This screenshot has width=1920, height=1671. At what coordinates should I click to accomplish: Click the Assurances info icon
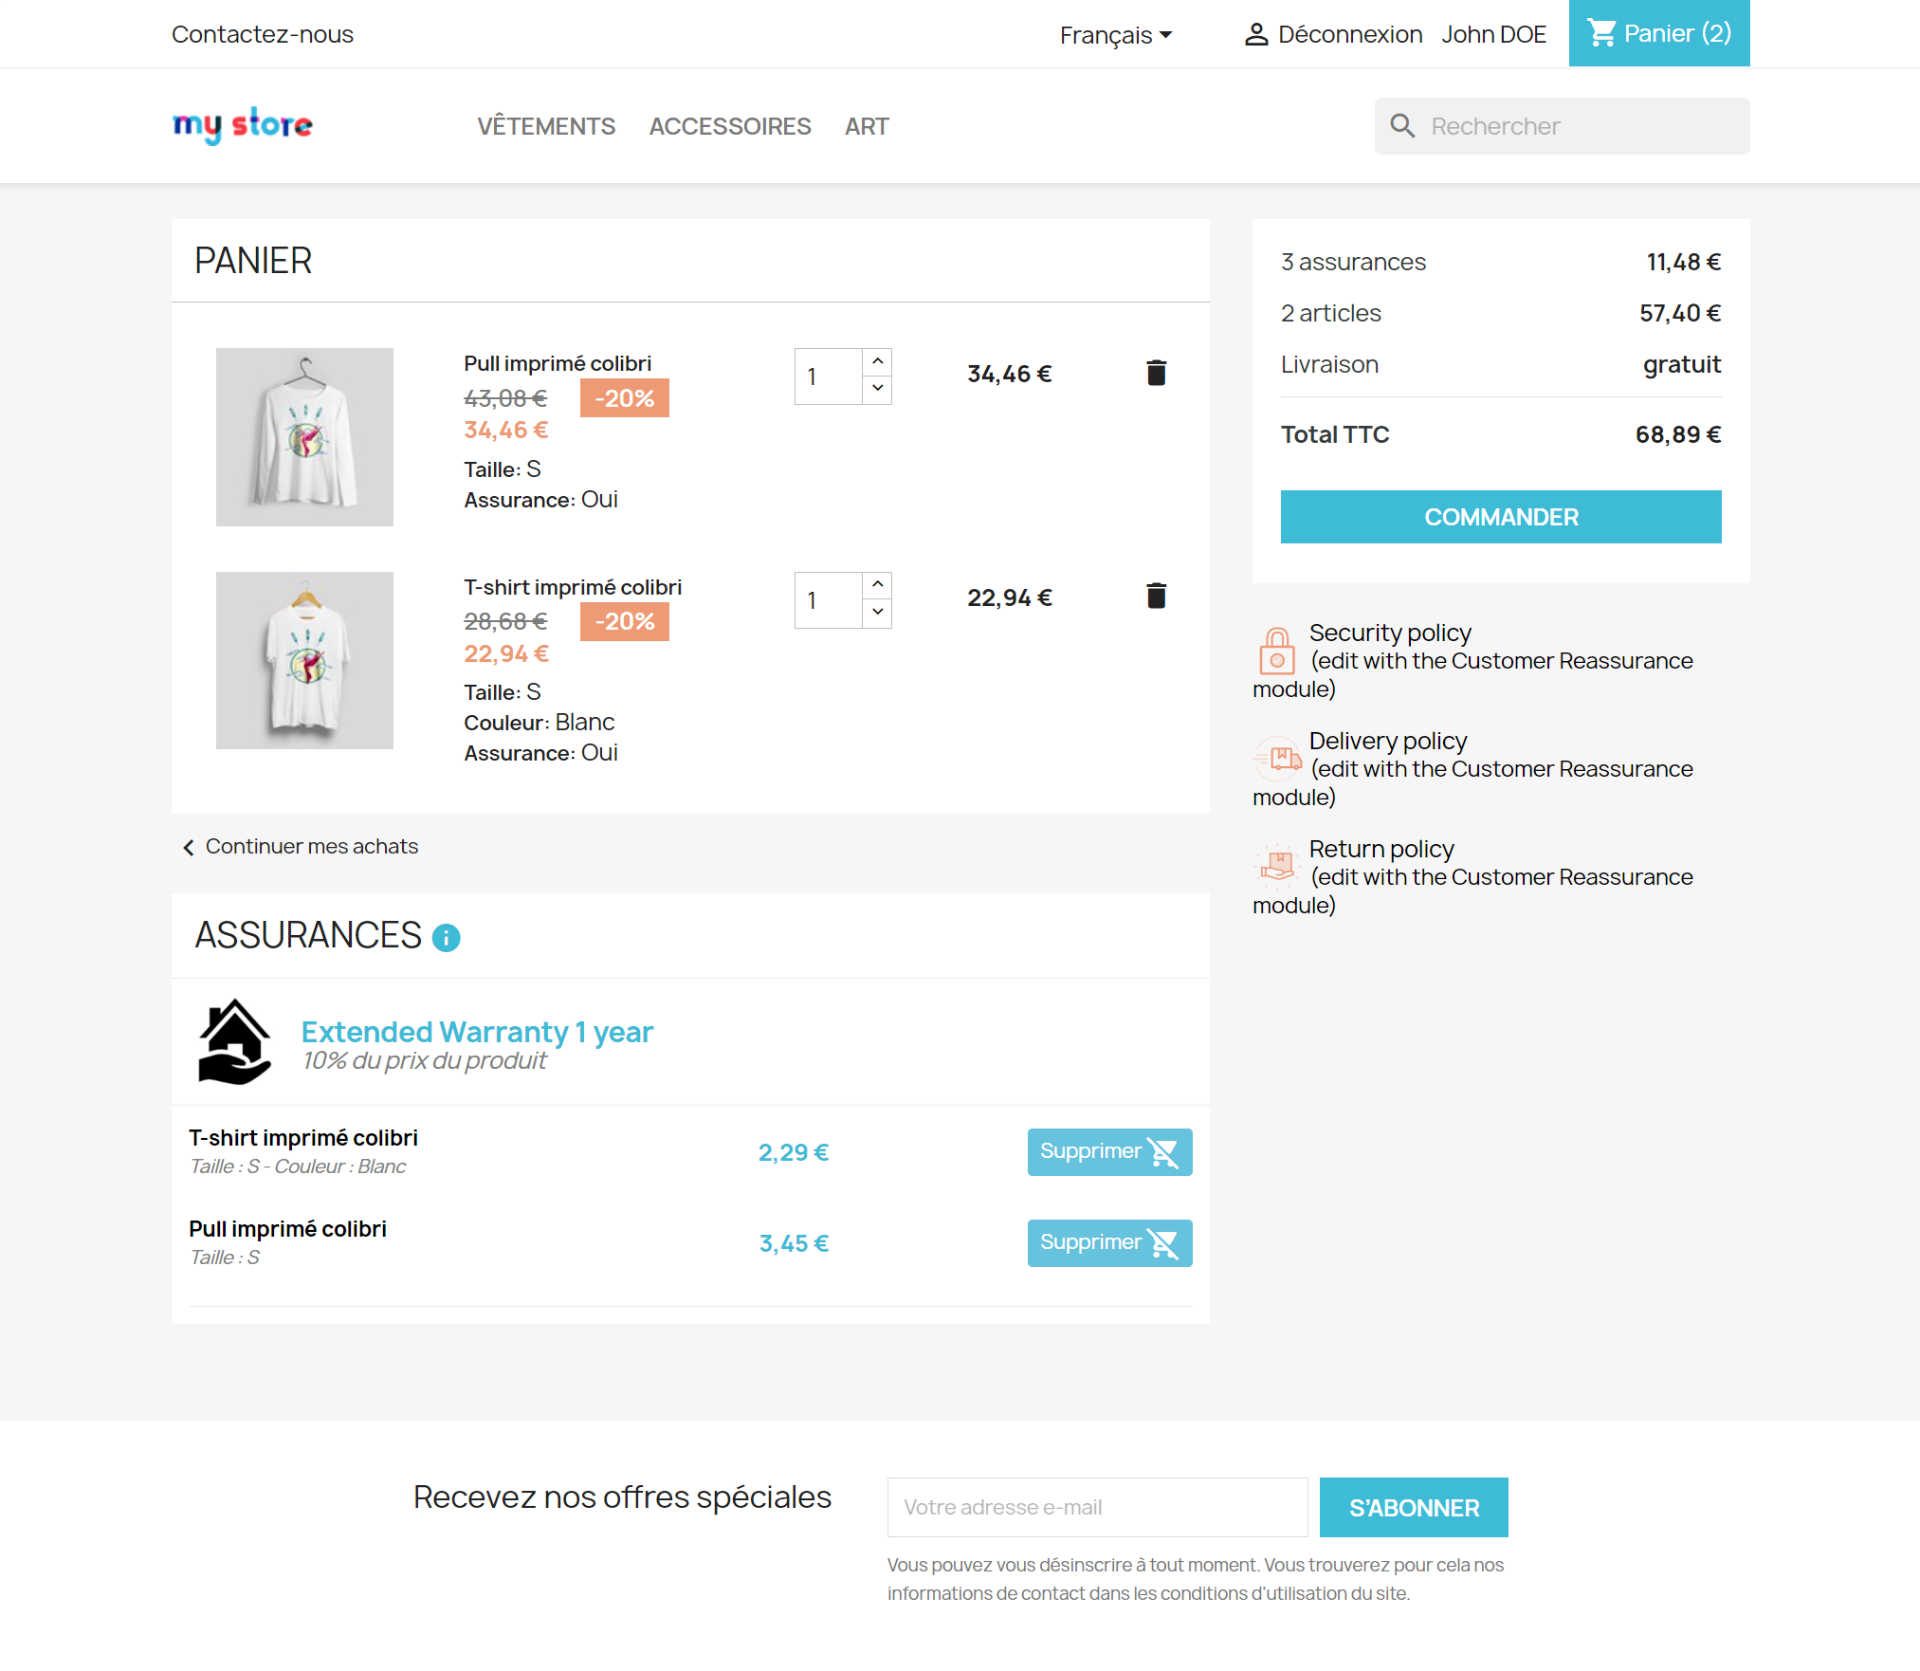(x=446, y=937)
